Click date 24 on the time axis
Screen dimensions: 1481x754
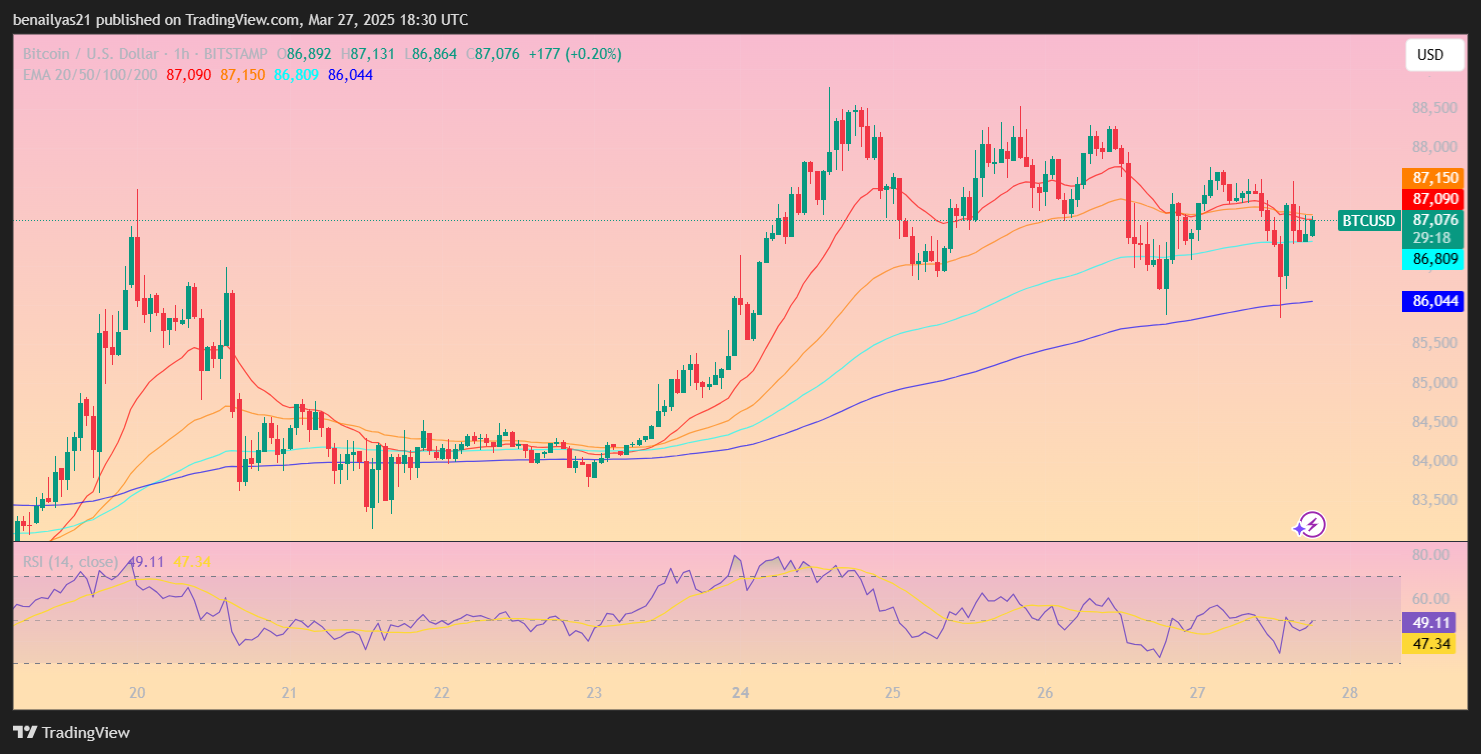pos(741,693)
